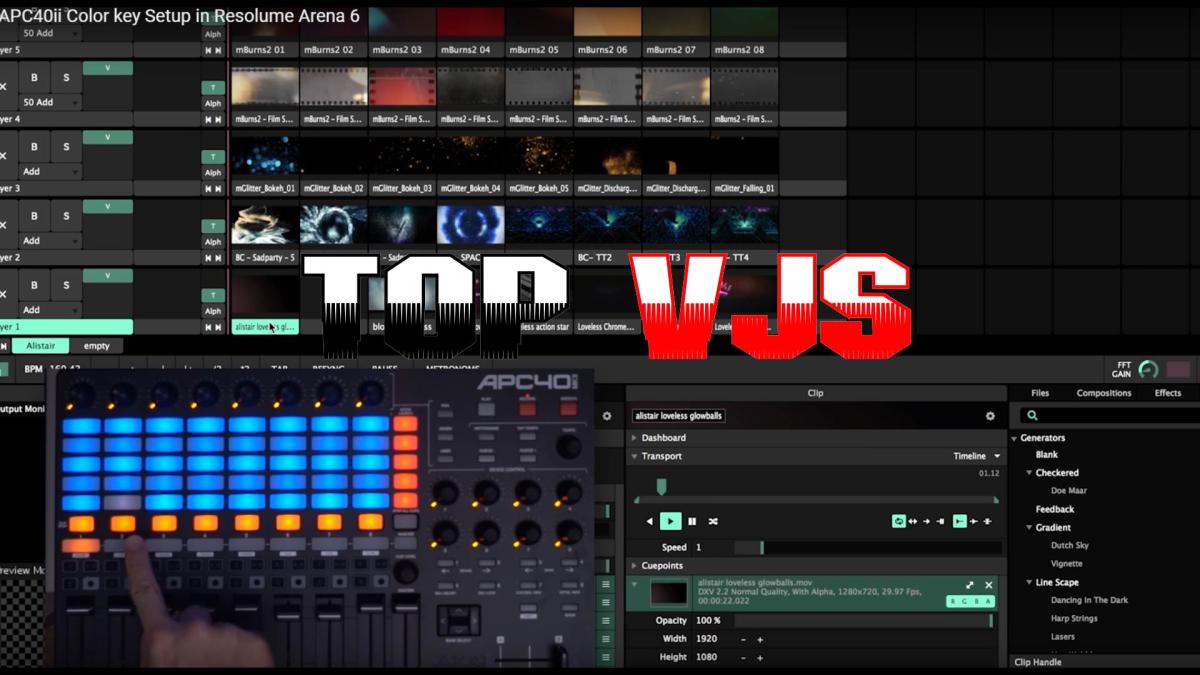The height and width of the screenshot is (675, 1200).
Task: Click the transport timeline playhead marker
Action: coord(661,487)
